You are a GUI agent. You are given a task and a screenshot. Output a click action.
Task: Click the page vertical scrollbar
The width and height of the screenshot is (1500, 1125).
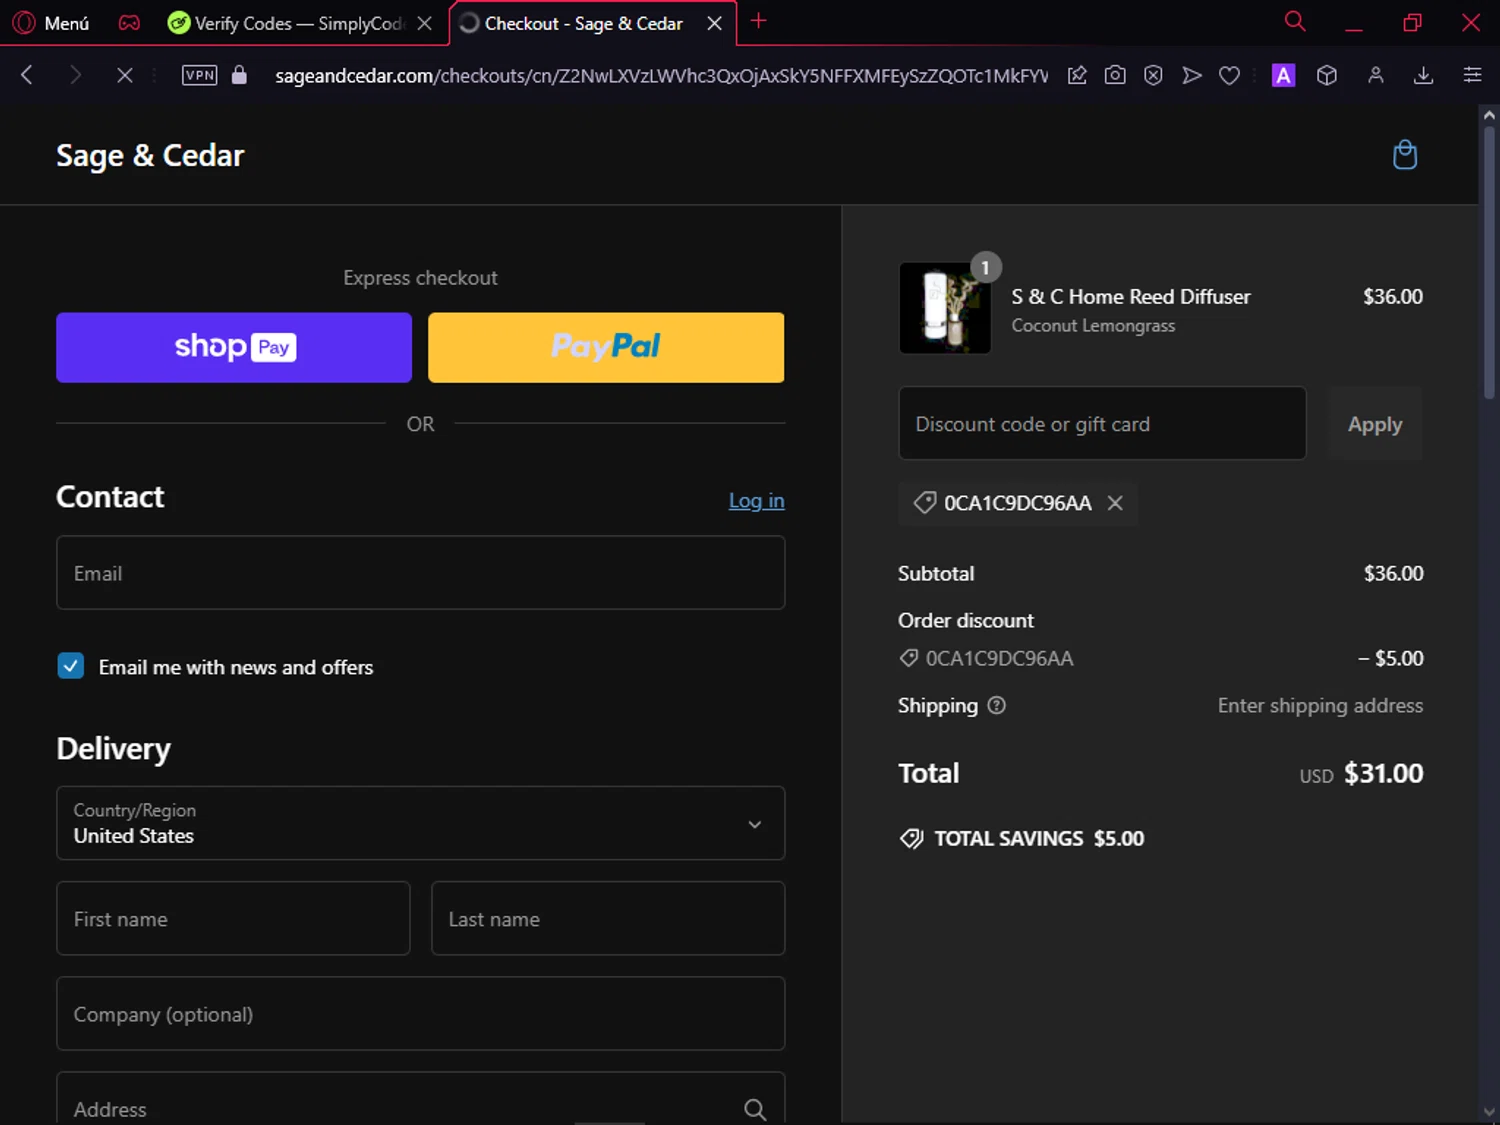(x=1489, y=264)
